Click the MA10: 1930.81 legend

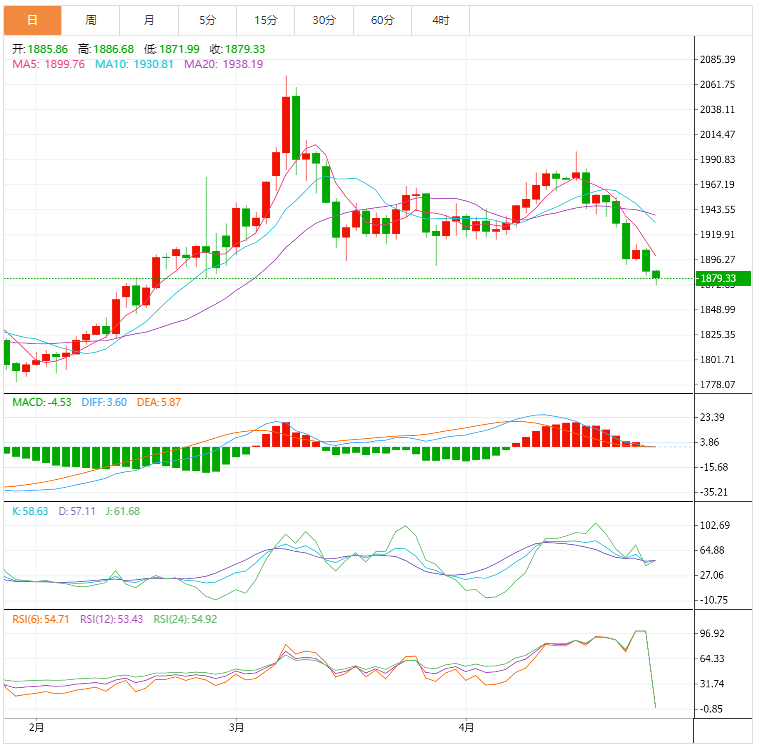tap(134, 64)
